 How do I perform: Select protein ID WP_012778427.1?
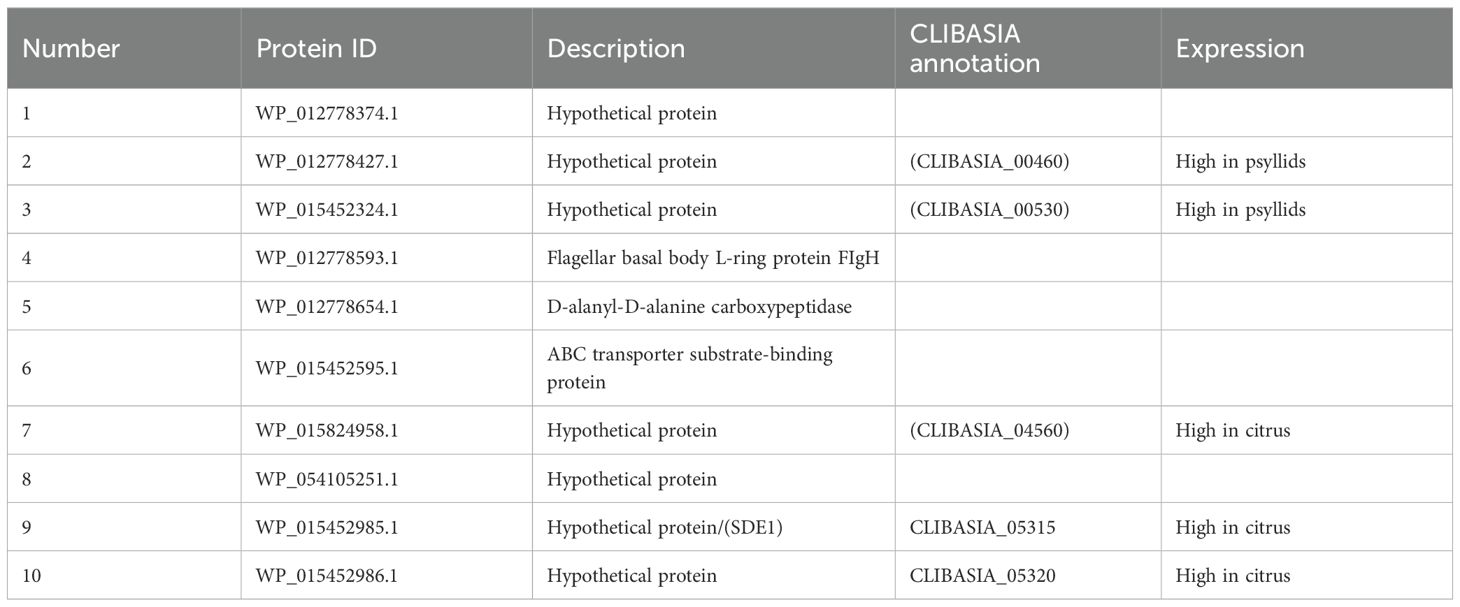click(x=327, y=161)
